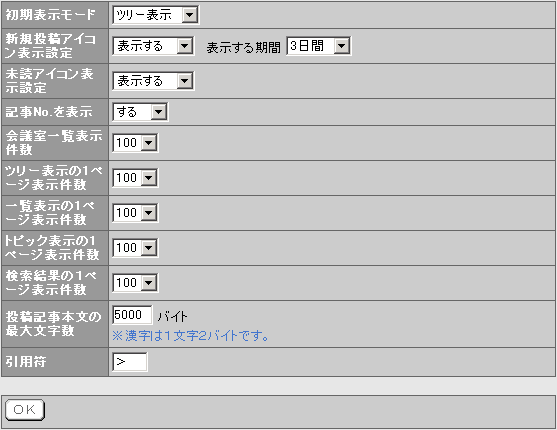Open the 表示する期間 3日間 dropdown
Screen dimensions: 557x430
319,46
